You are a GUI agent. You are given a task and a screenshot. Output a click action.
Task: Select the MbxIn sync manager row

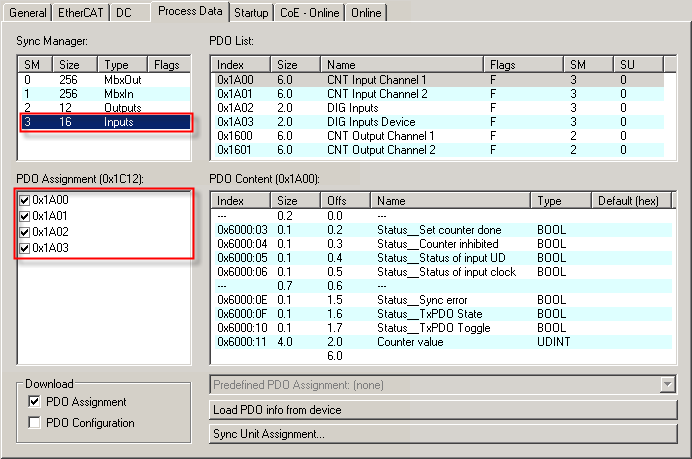[105, 94]
